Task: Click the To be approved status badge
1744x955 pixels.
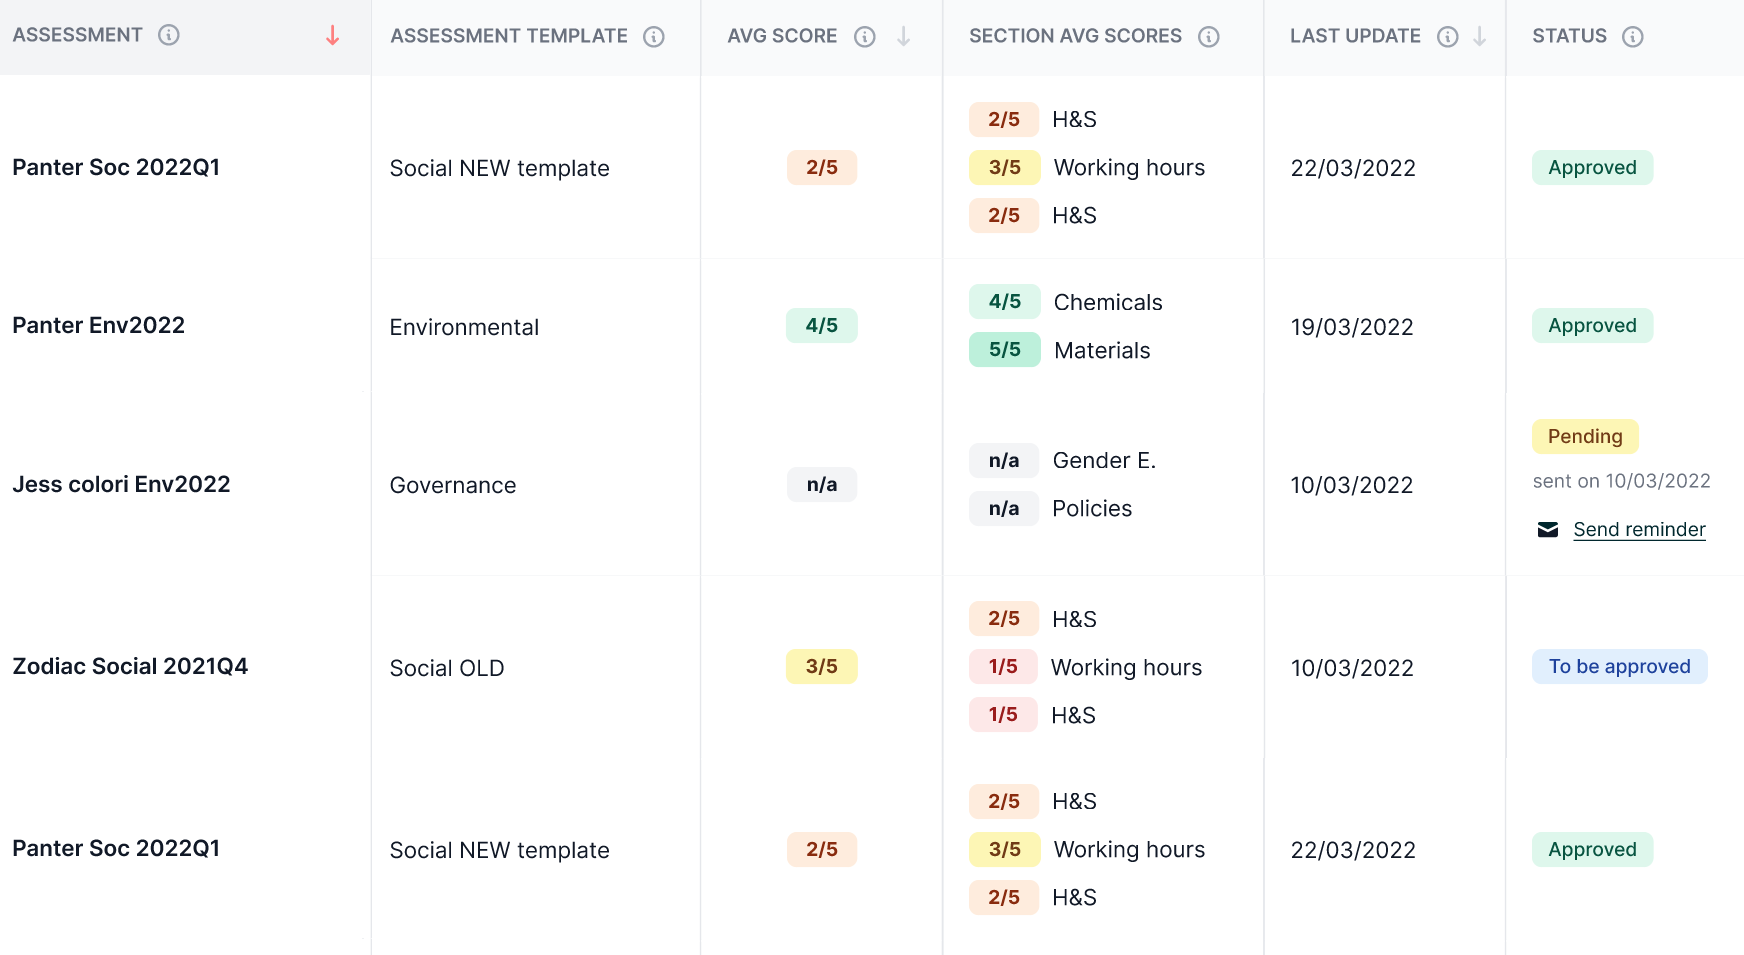Action: pyautogui.click(x=1620, y=667)
